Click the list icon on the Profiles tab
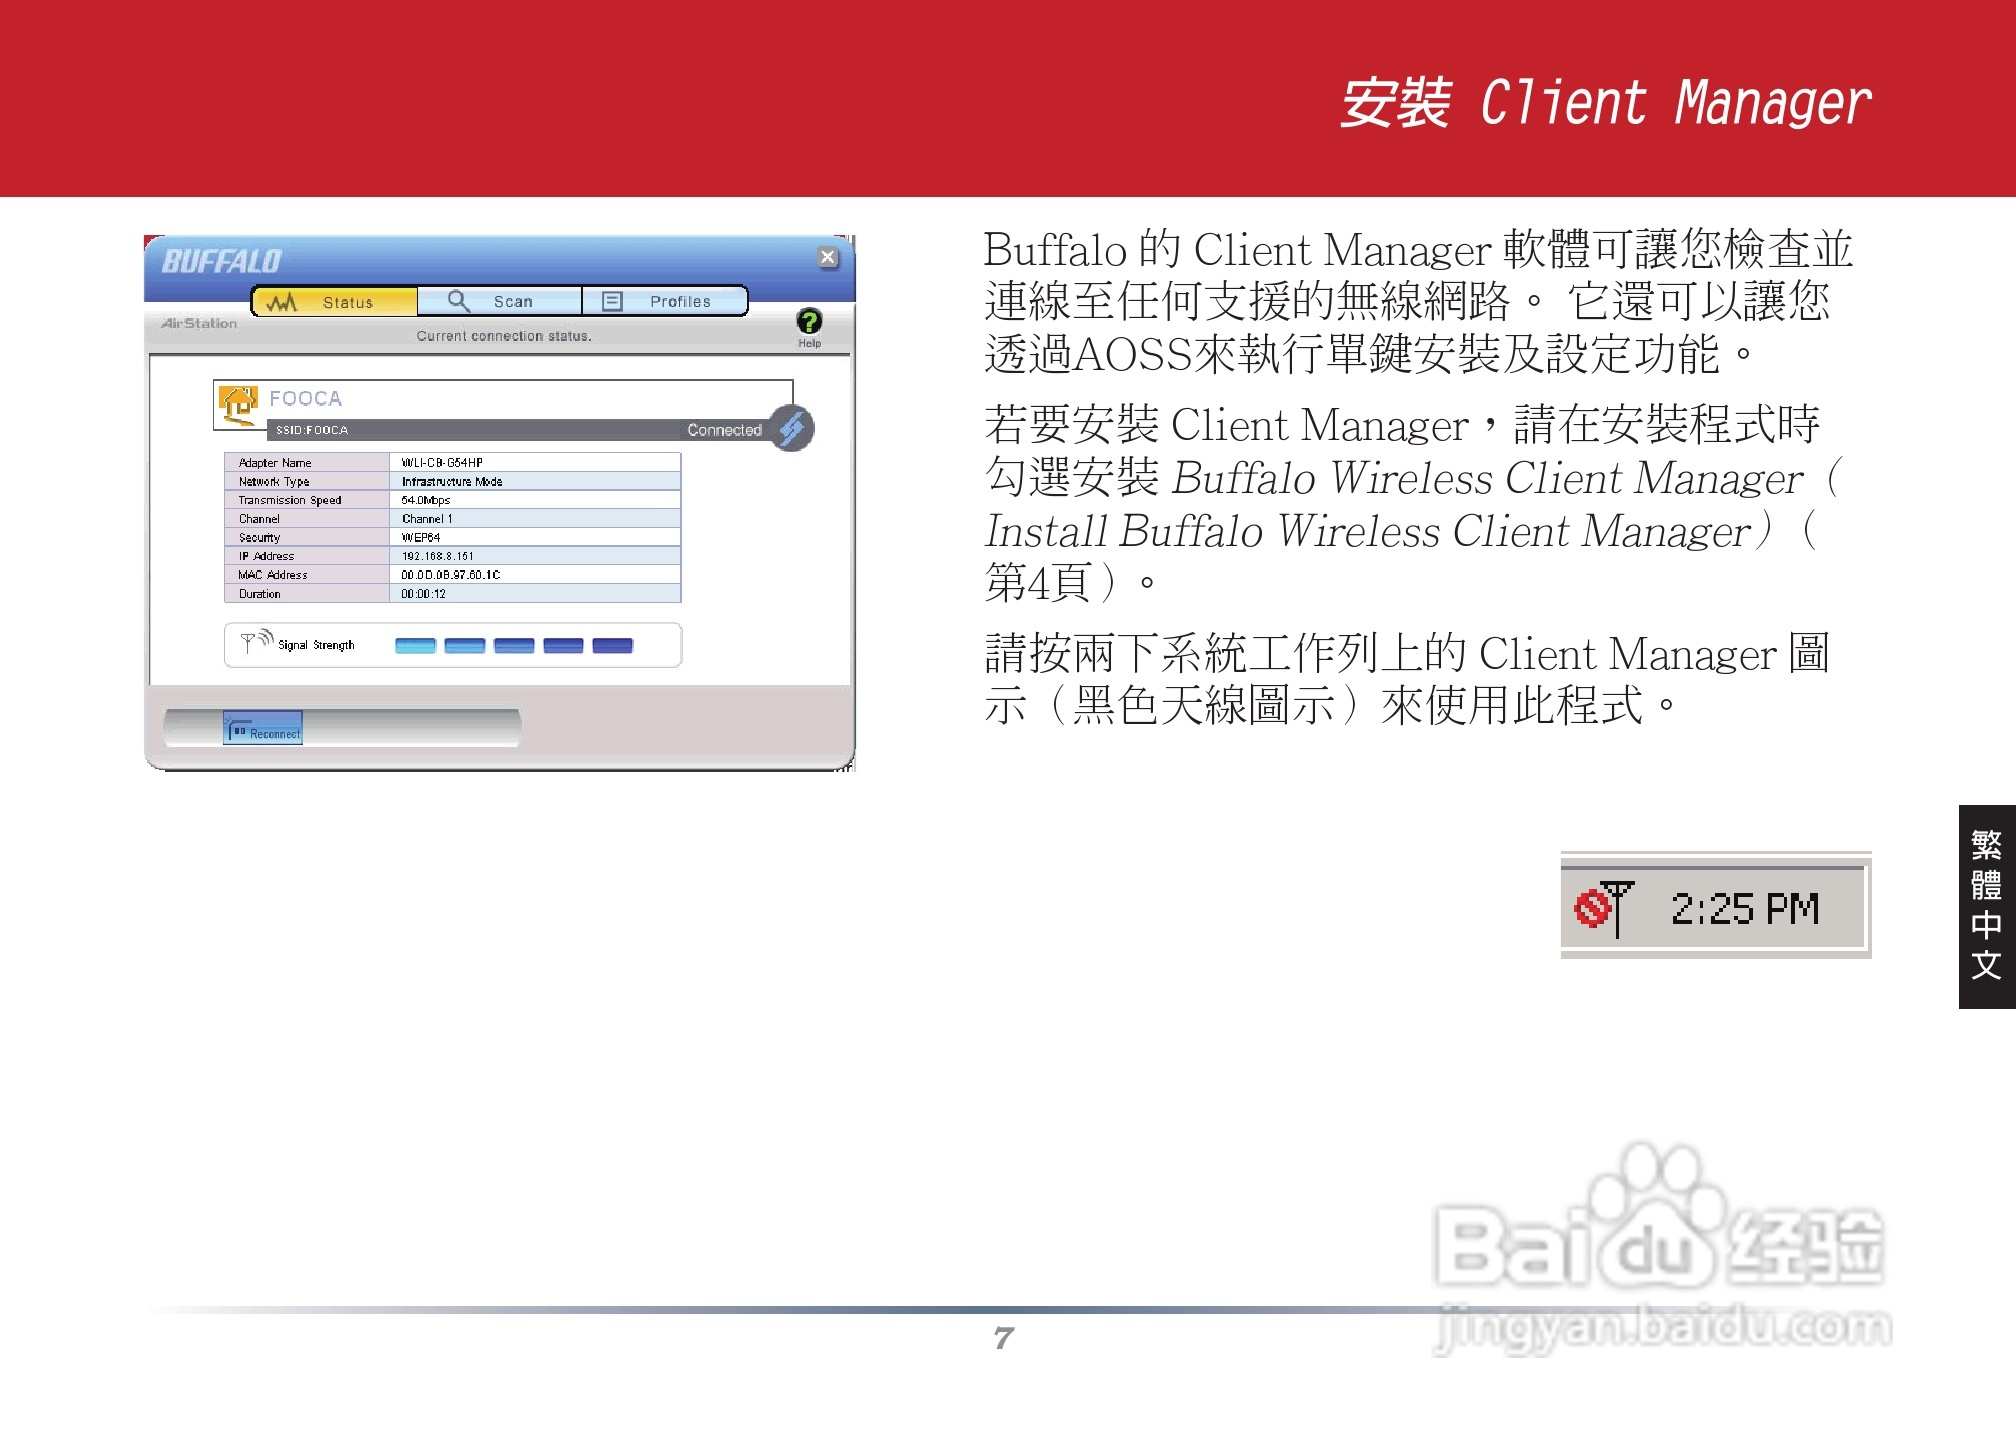2016x1440 pixels. (612, 301)
